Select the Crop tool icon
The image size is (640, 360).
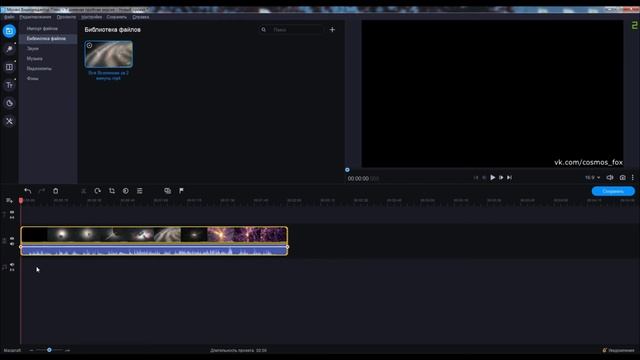112,191
